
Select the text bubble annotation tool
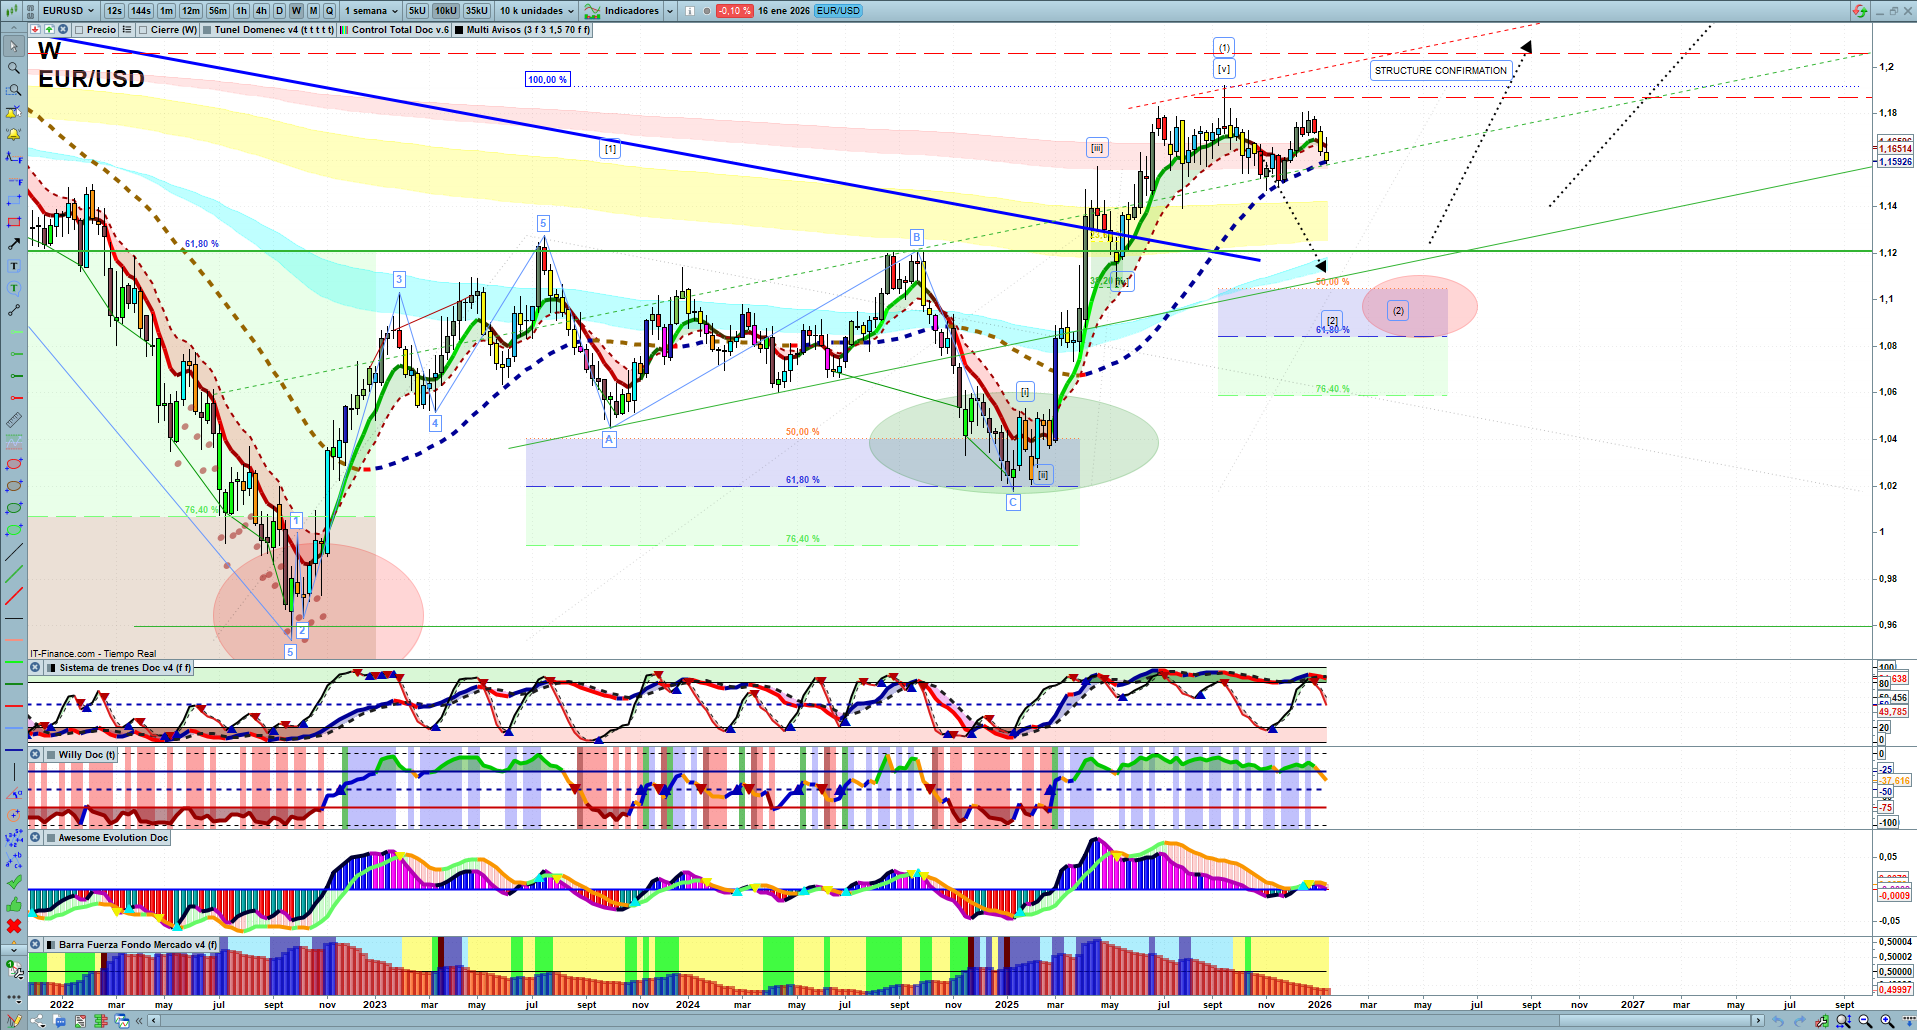pos(14,288)
